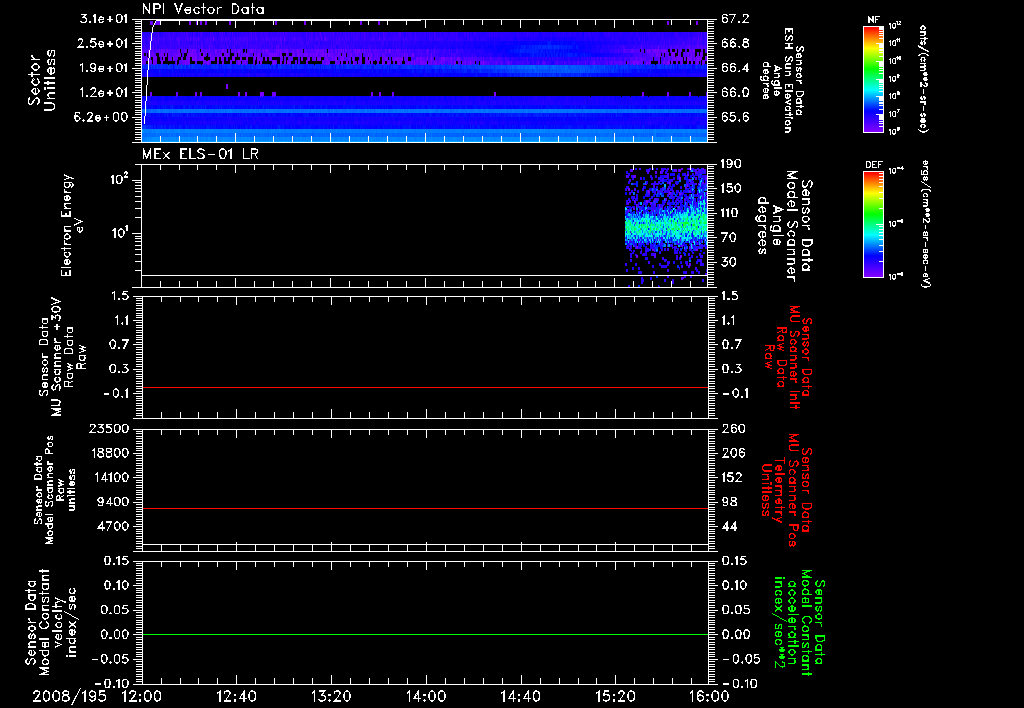Click the 44 telemetry tick value
Screen dimensions: 1024x708
tap(729, 526)
